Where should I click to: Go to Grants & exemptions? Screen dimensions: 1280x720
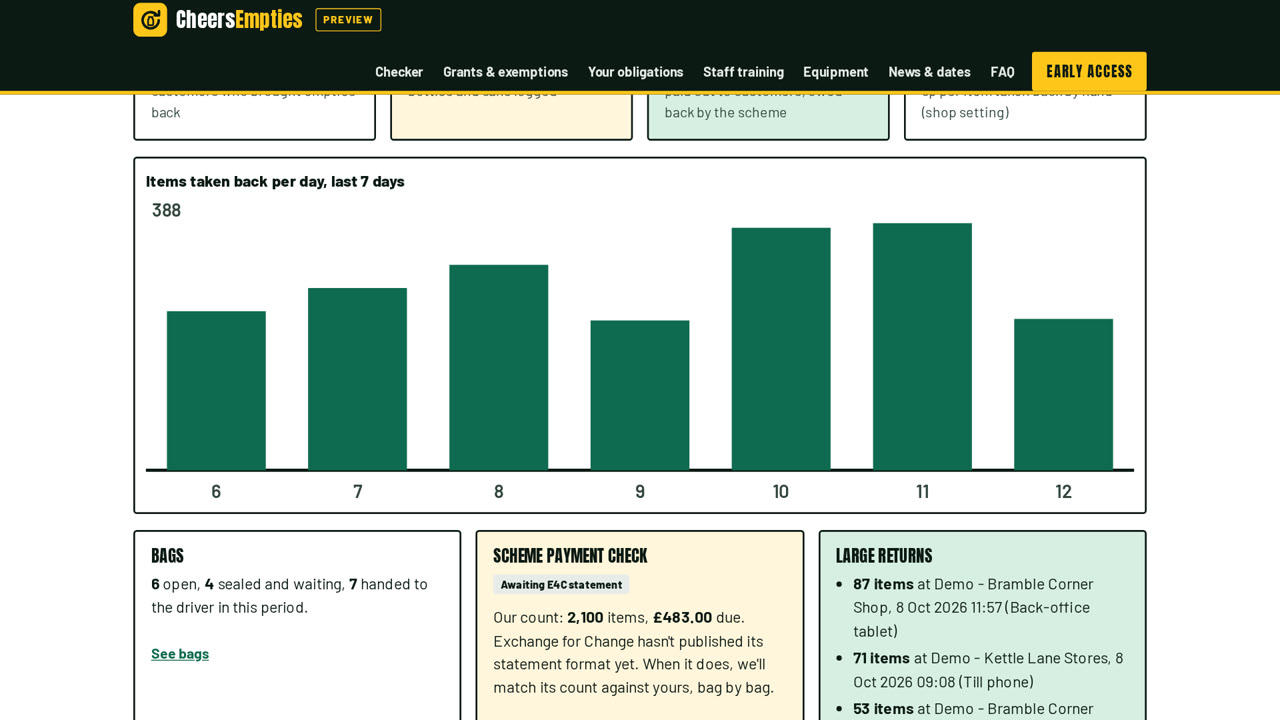[x=505, y=72]
